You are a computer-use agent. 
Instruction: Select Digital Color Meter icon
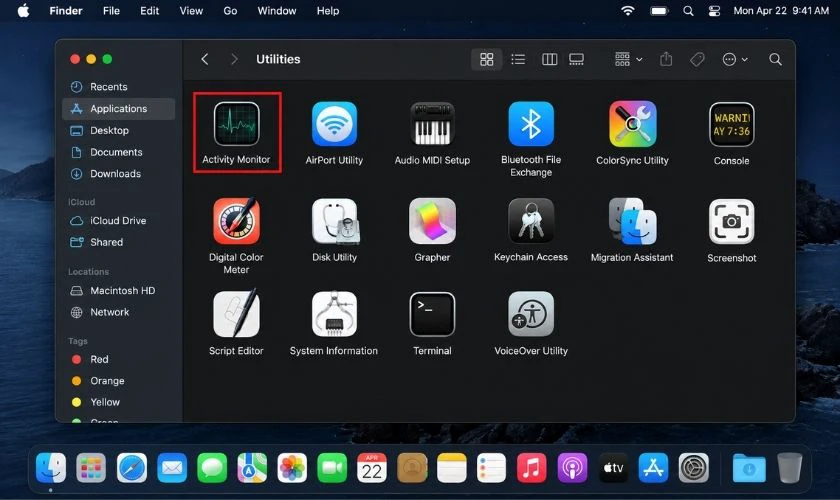[236, 221]
